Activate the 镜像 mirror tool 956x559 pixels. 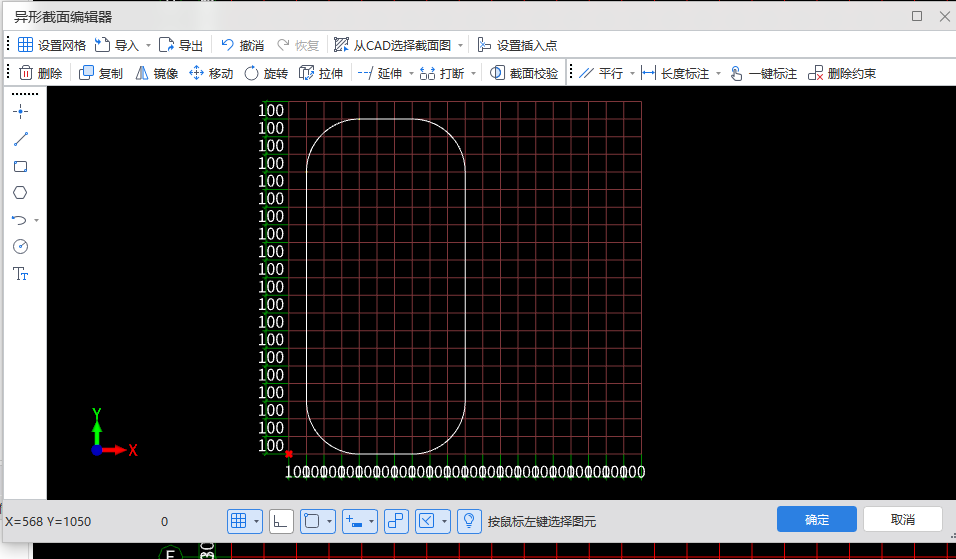(x=157, y=73)
